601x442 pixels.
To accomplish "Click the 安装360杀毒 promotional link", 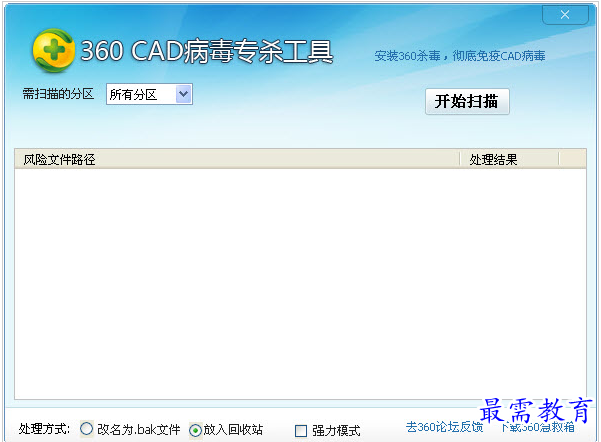I will 460,56.
